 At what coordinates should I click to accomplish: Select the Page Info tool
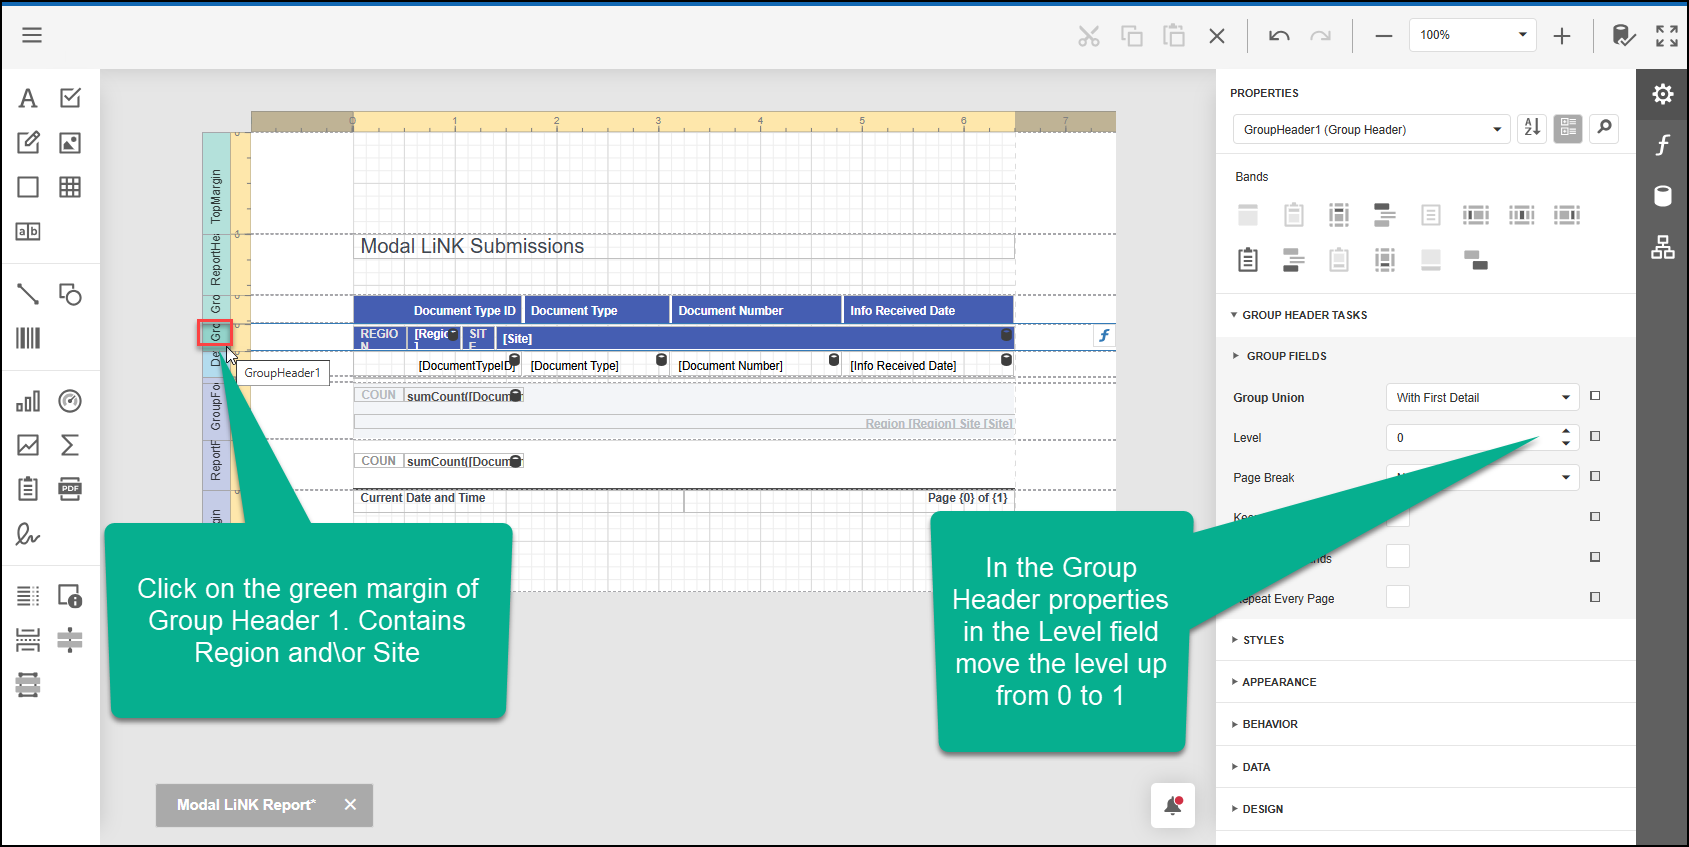point(70,596)
